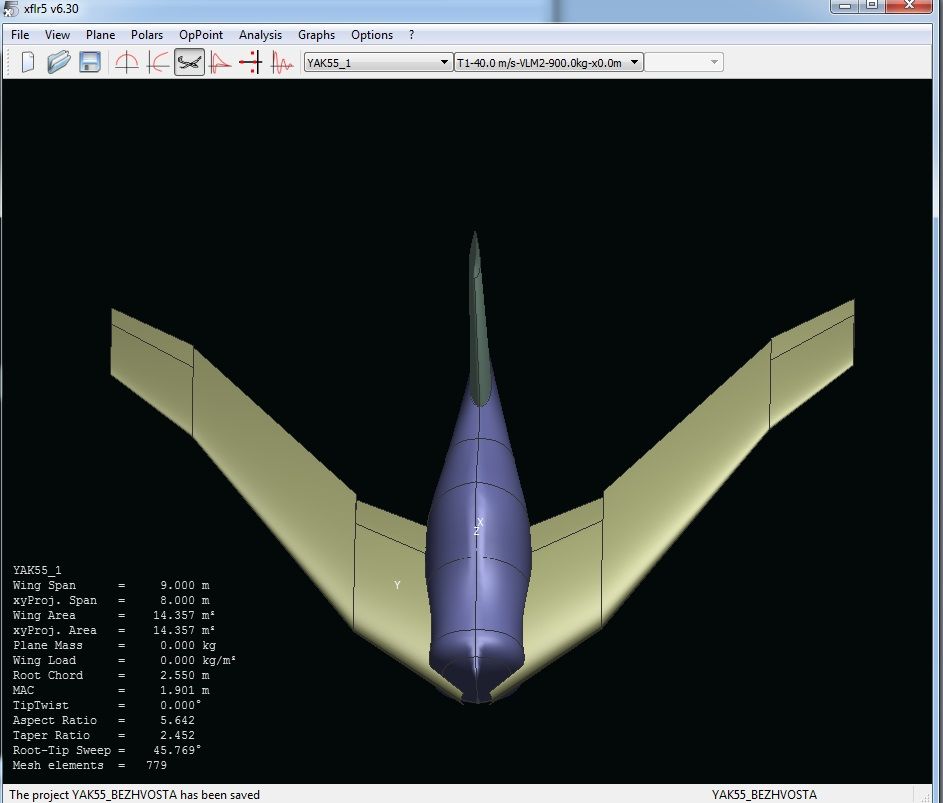Select the Wing and Plane Design icon
This screenshot has width=943, height=803.
point(189,62)
